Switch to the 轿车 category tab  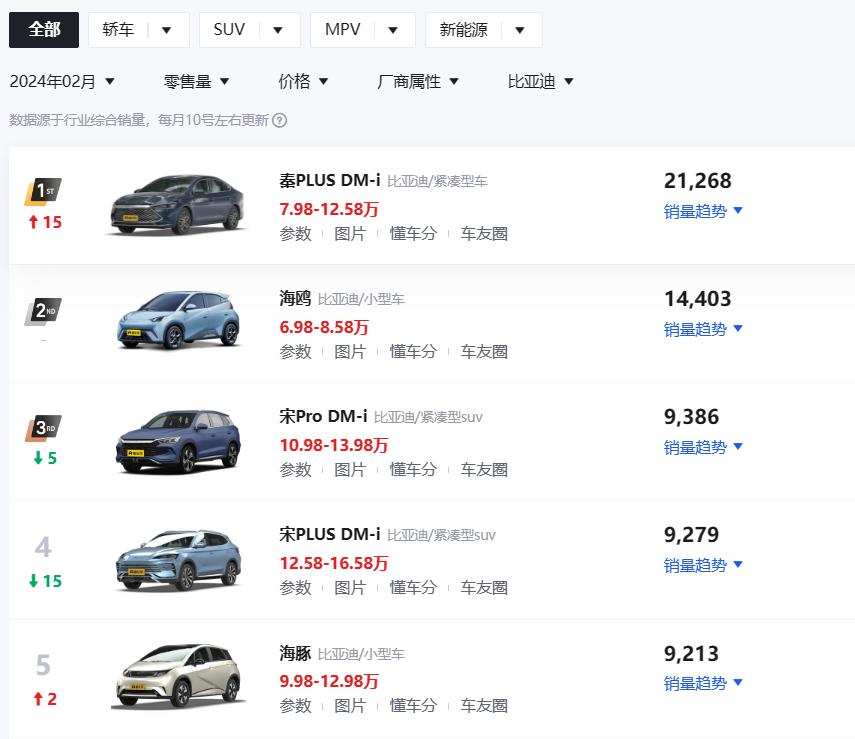[118, 30]
